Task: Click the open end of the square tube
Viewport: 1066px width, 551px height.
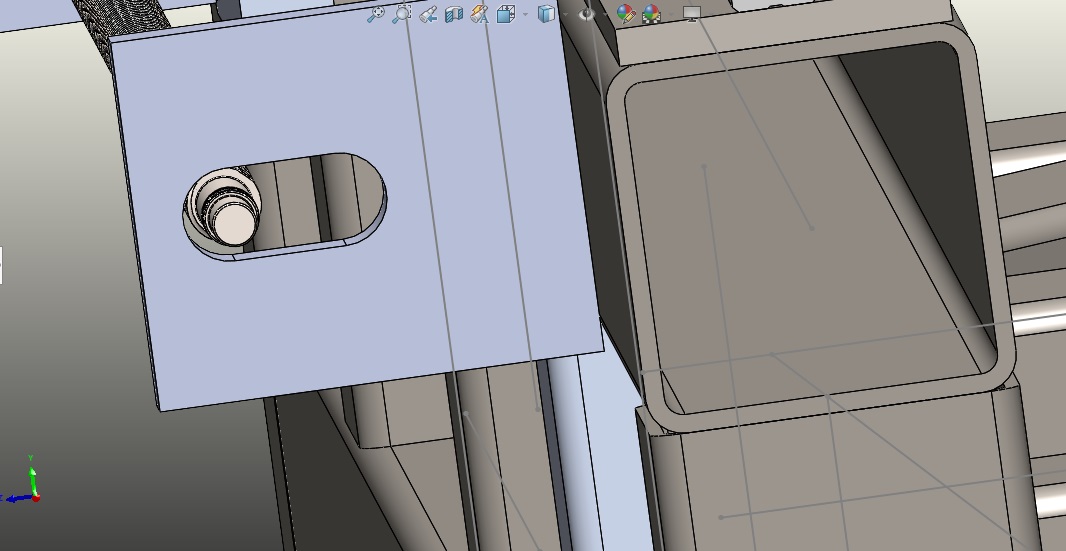Action: [810, 230]
